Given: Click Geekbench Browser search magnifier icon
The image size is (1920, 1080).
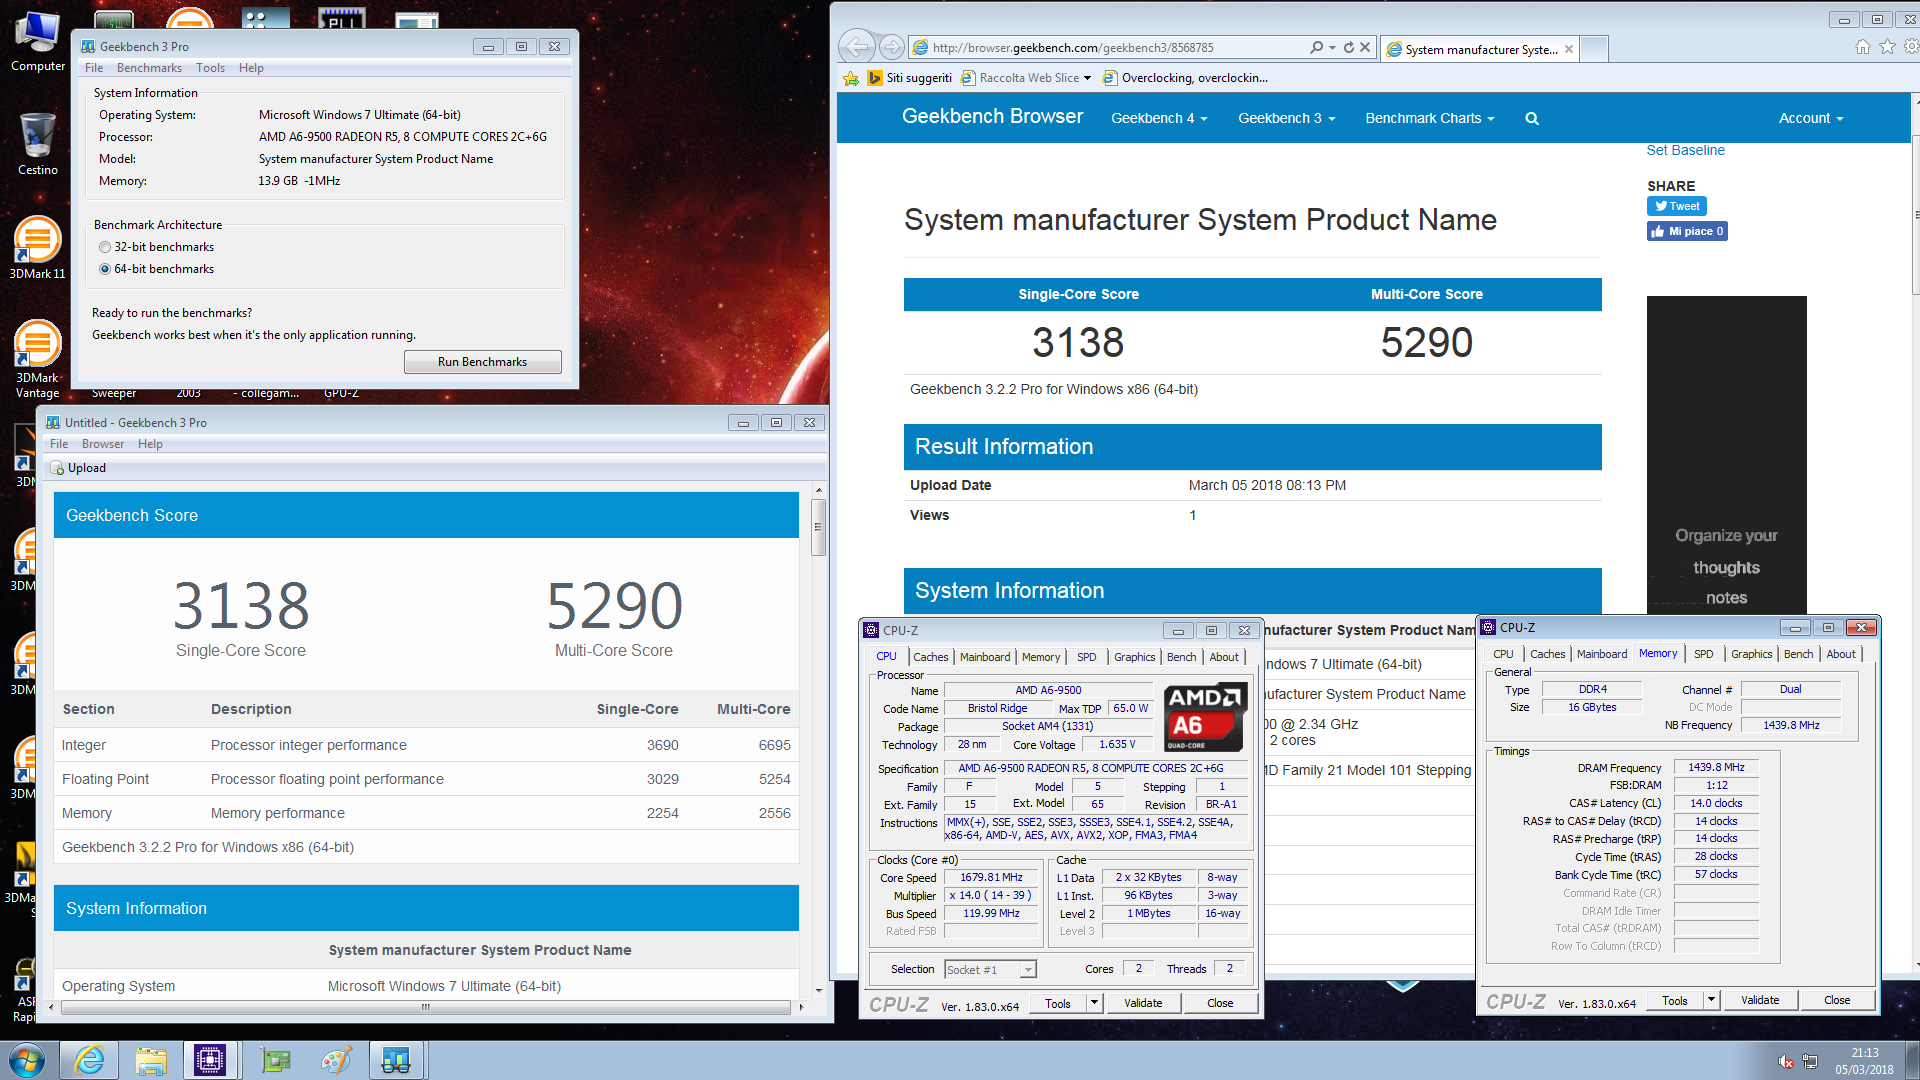Looking at the screenshot, I should coord(1531,118).
